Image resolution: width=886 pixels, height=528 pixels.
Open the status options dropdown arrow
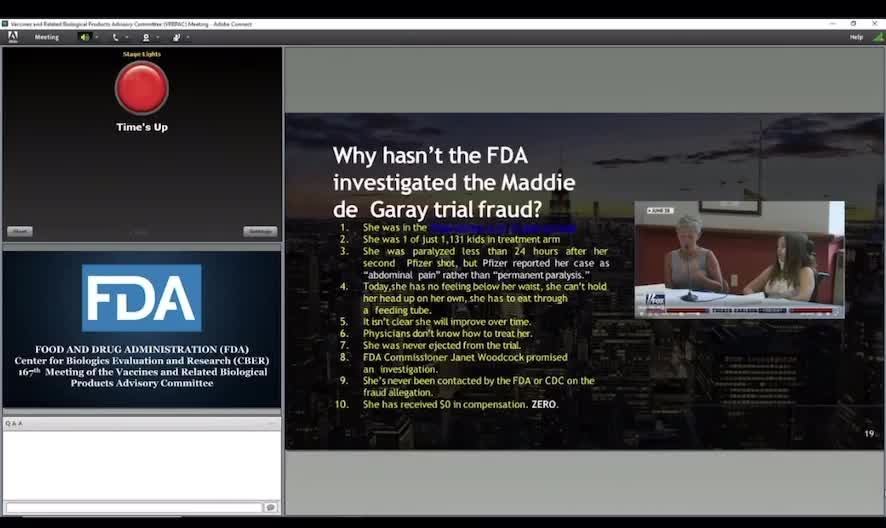click(x=188, y=37)
